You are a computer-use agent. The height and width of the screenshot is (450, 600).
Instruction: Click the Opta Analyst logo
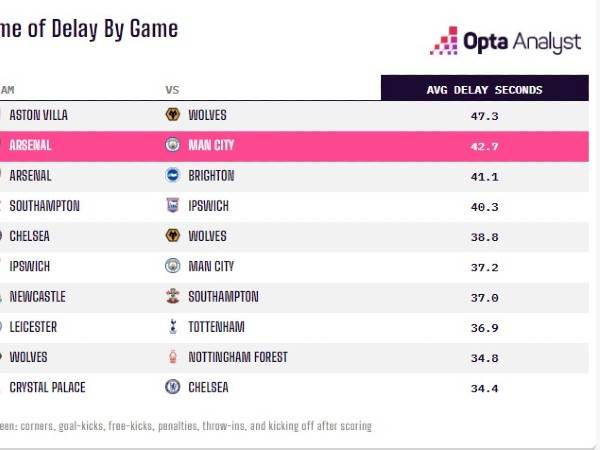click(505, 42)
